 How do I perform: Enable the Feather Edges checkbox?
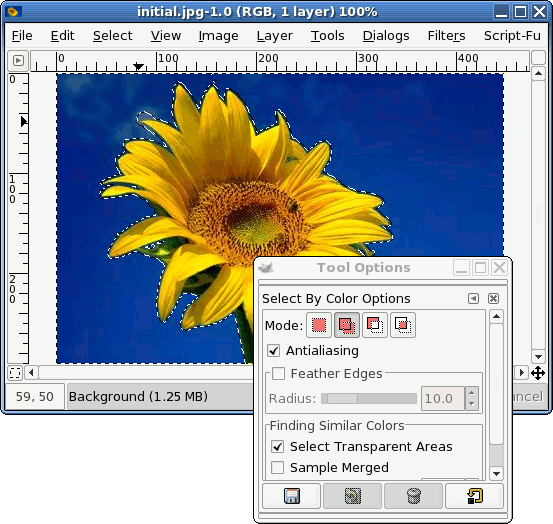(x=278, y=373)
